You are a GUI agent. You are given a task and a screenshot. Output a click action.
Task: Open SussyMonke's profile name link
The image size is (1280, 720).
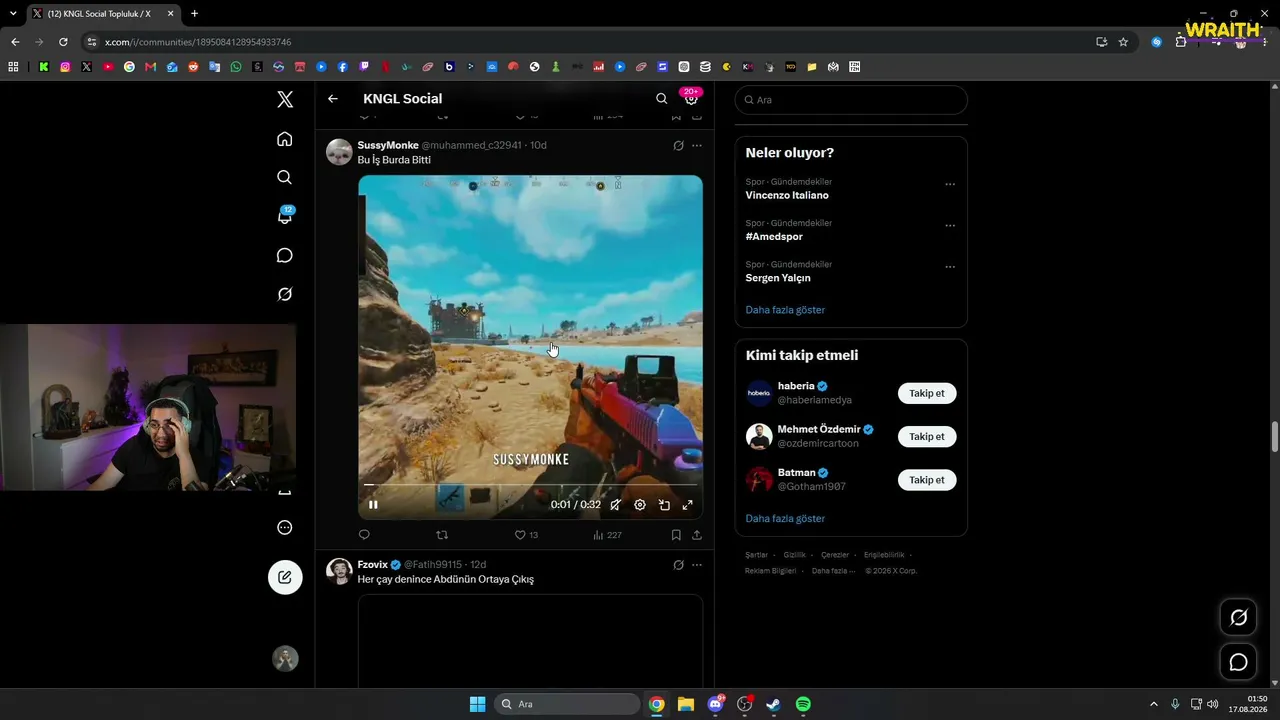[388, 145]
